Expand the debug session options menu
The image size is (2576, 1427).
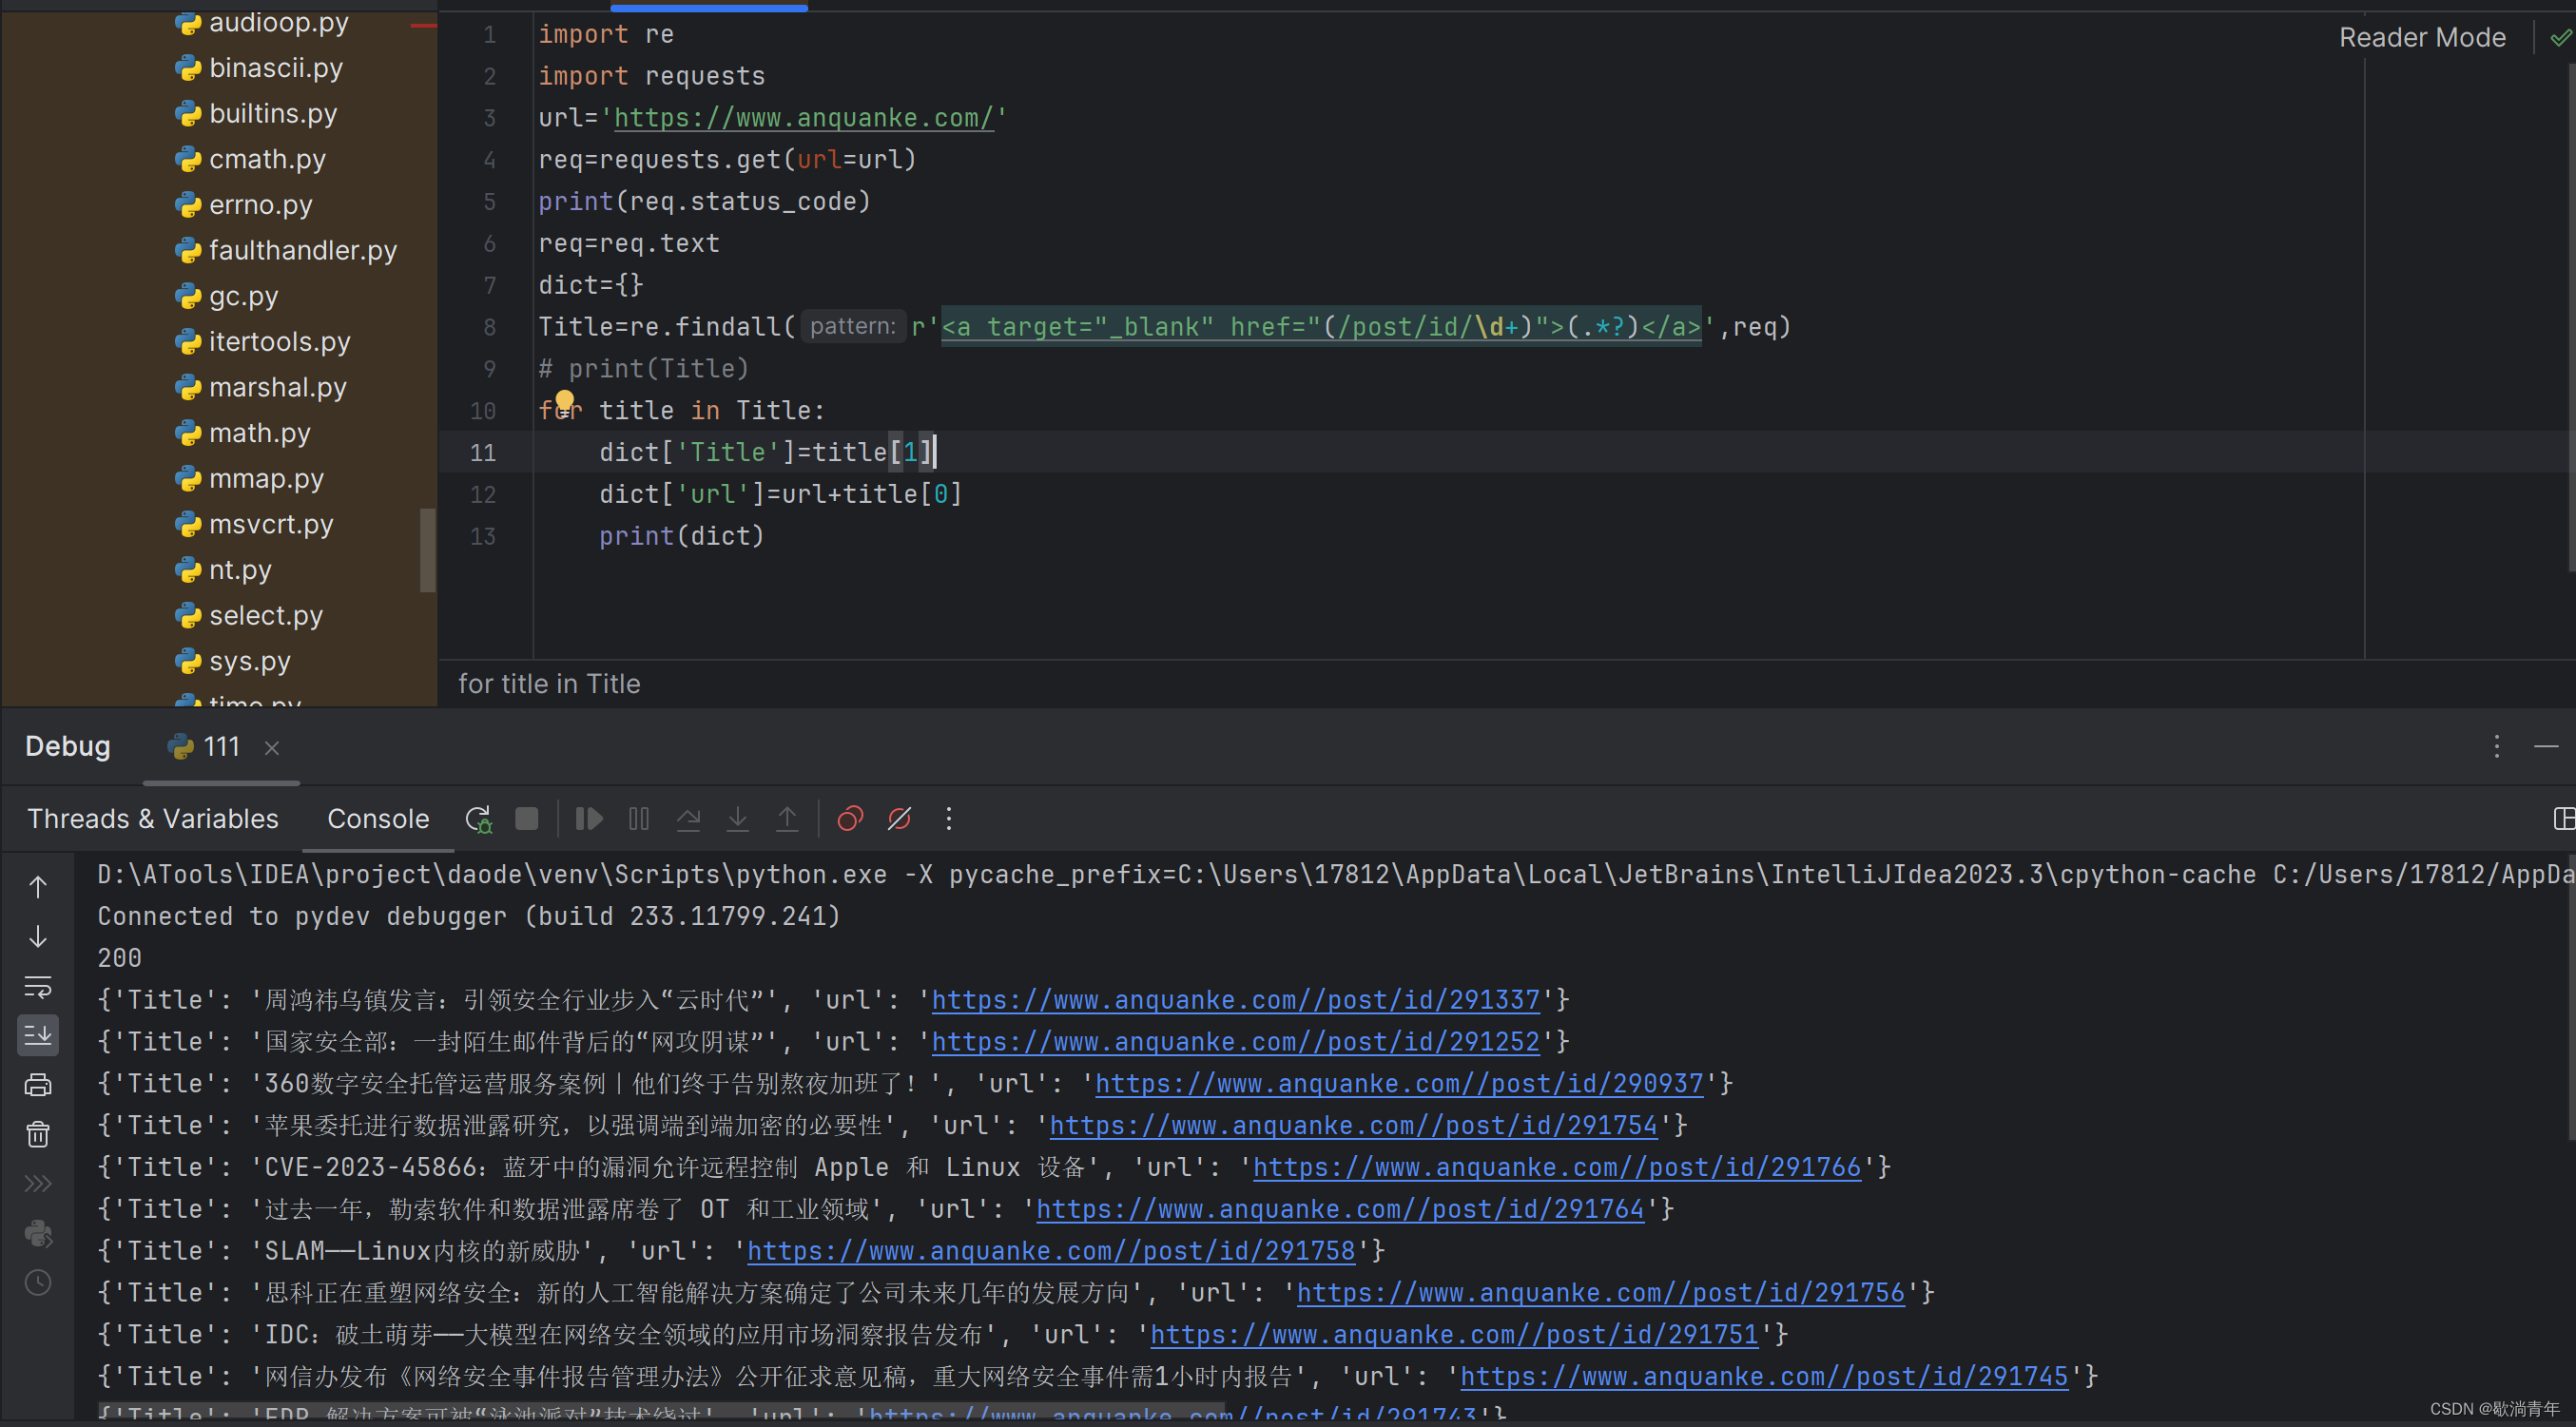pyautogui.click(x=2497, y=747)
